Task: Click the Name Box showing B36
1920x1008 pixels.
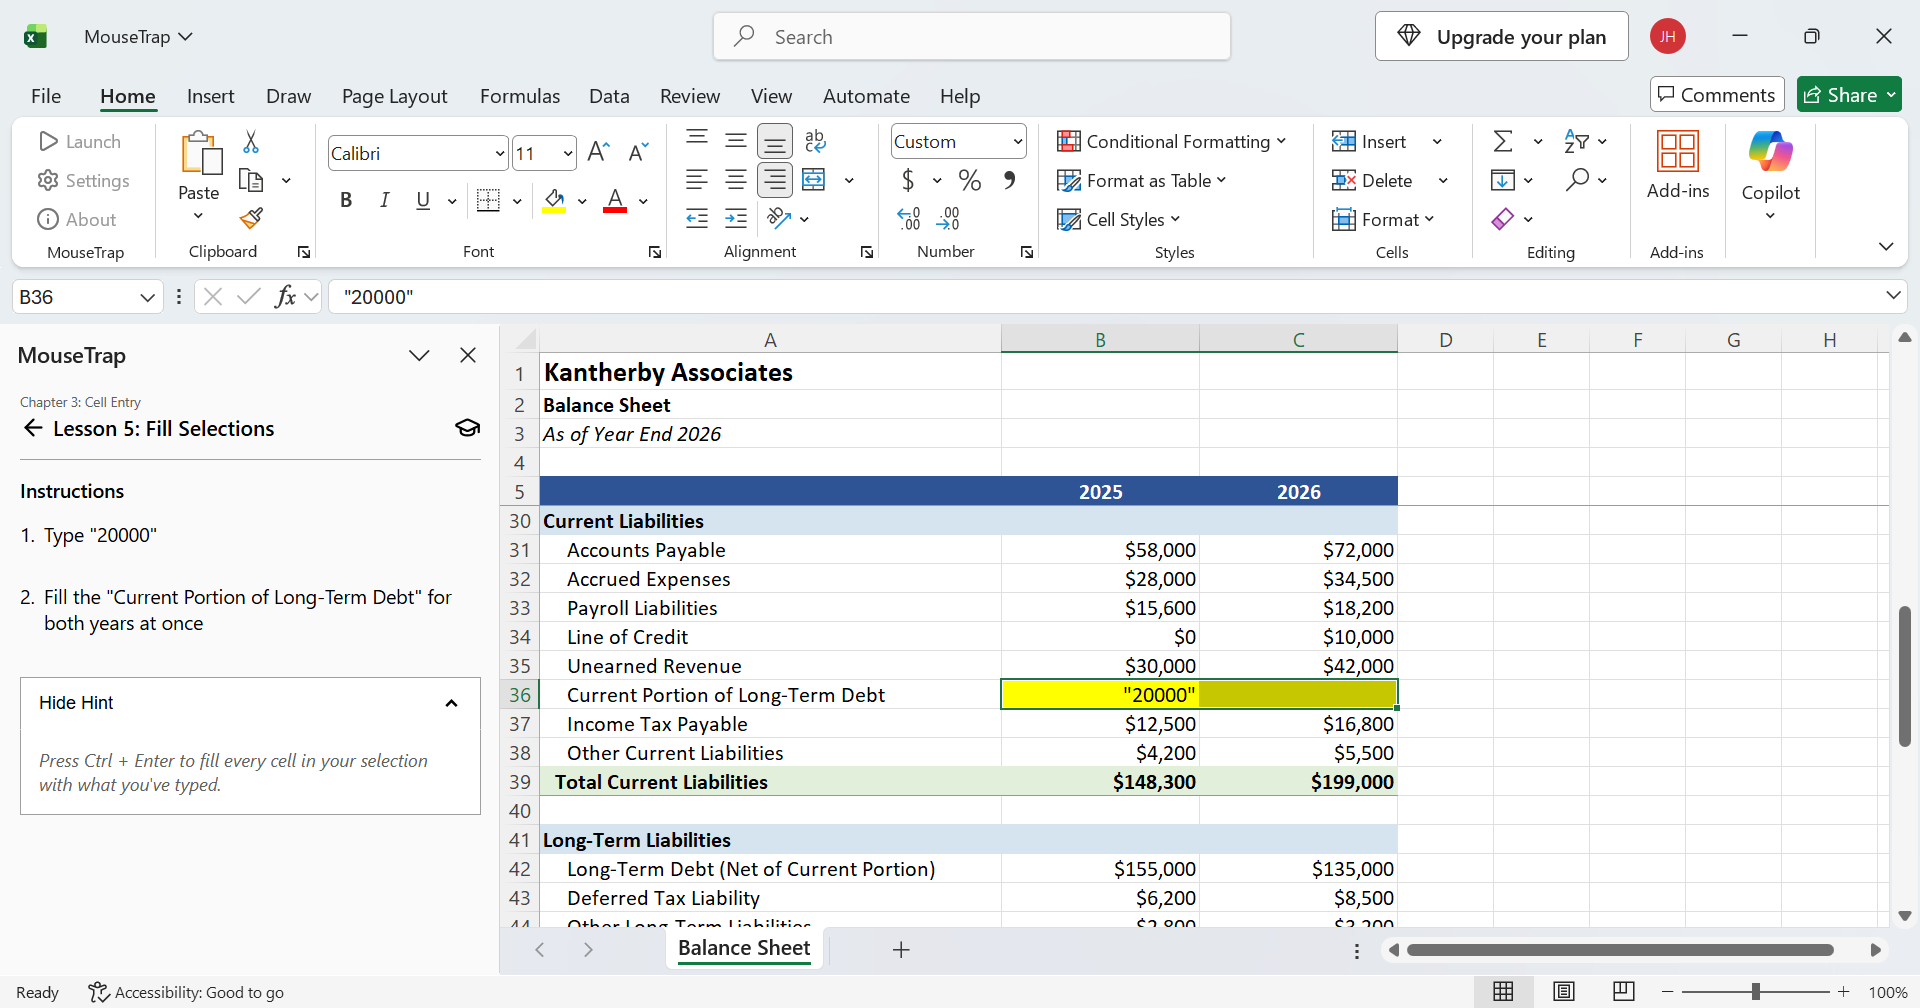Action: click(x=87, y=297)
